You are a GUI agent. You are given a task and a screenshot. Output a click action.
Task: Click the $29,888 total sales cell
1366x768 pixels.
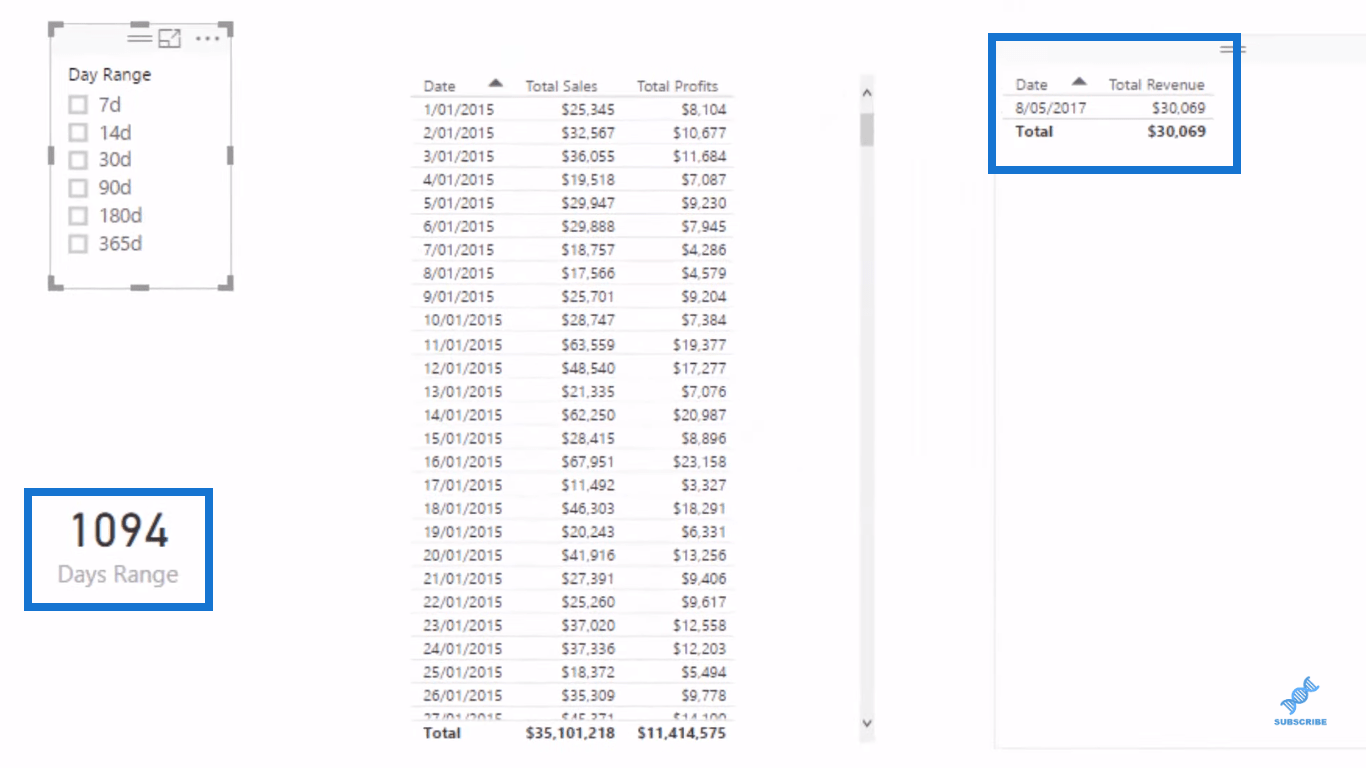pos(588,226)
